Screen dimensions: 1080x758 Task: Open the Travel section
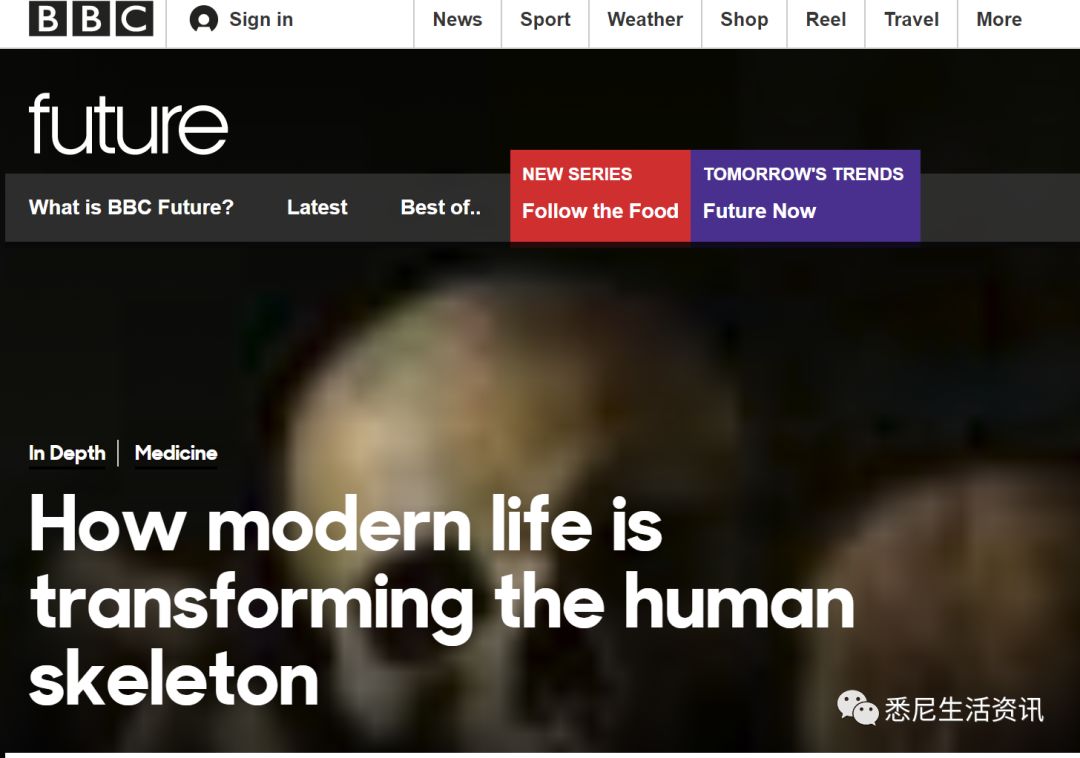click(x=911, y=19)
